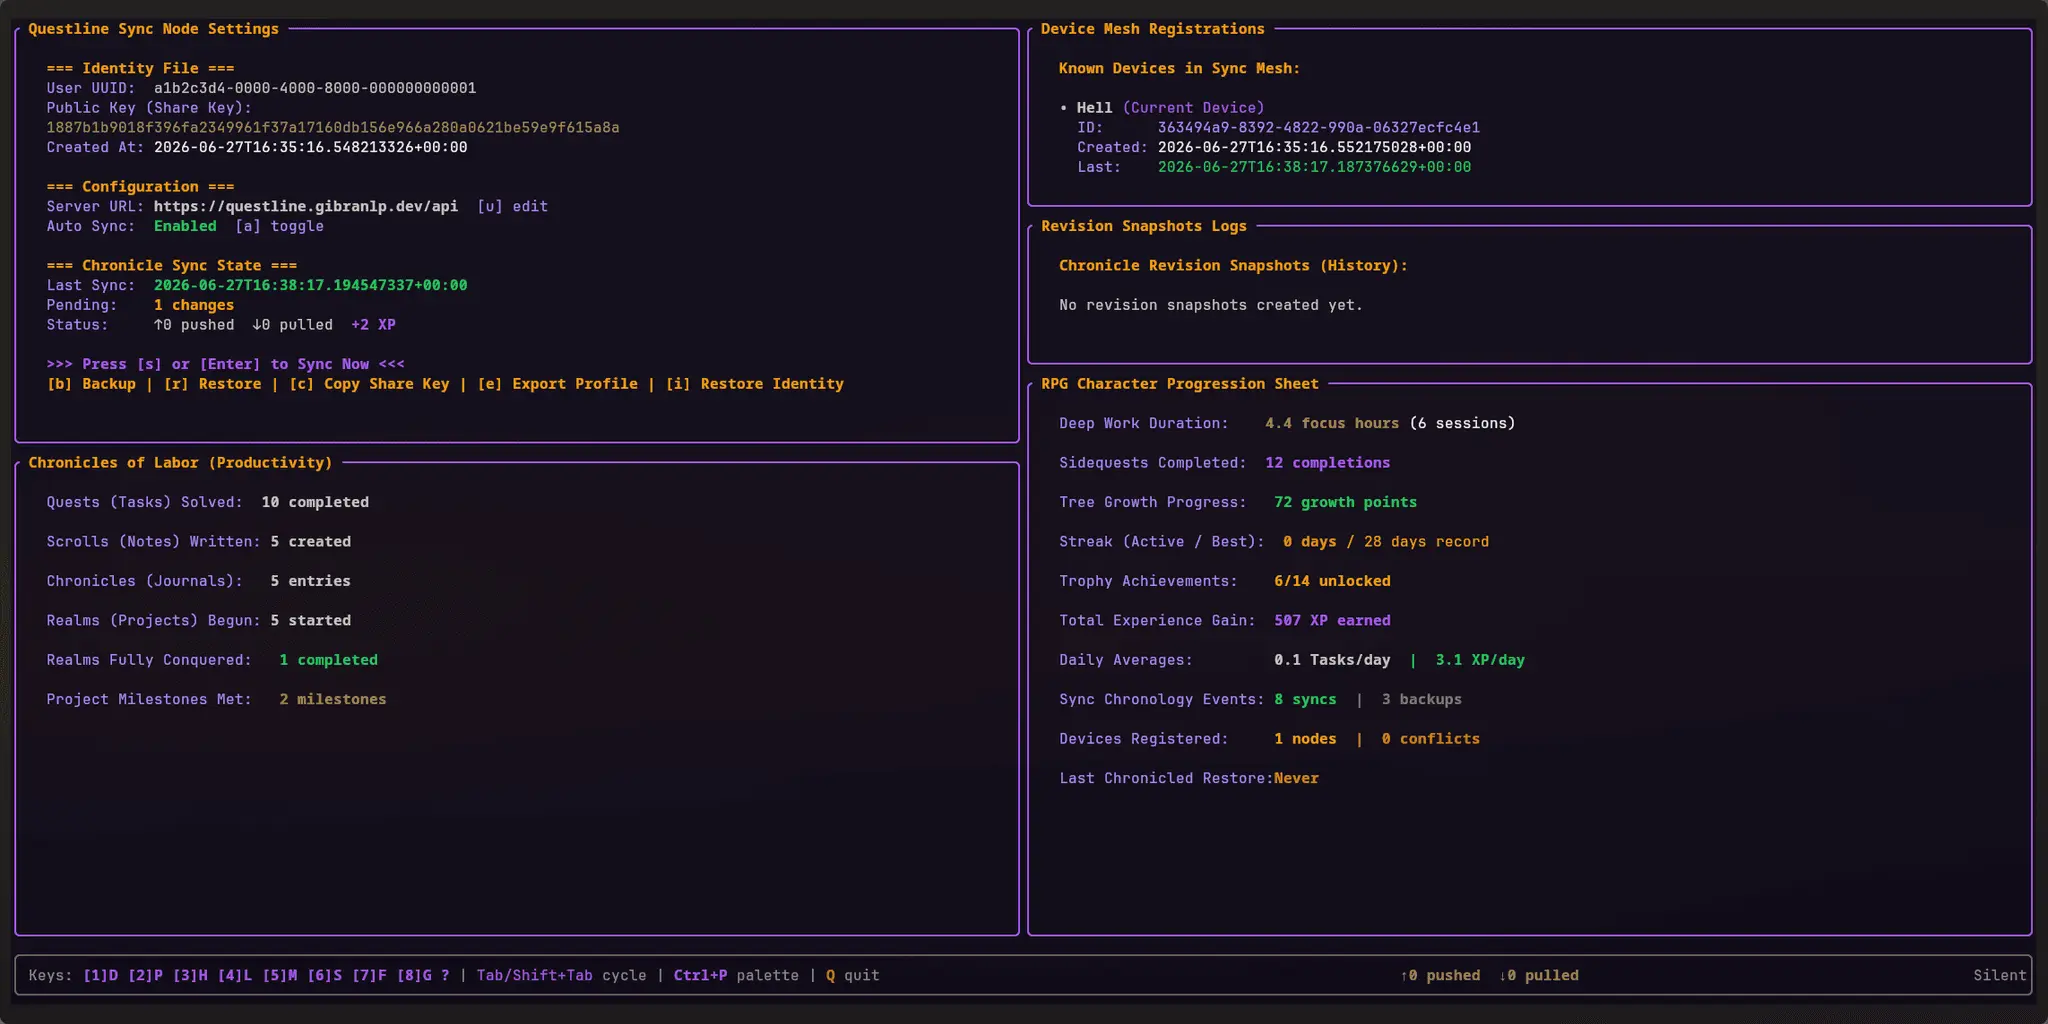Click the device Last seen timestamp
The height and width of the screenshot is (1024, 2048).
[1314, 167]
